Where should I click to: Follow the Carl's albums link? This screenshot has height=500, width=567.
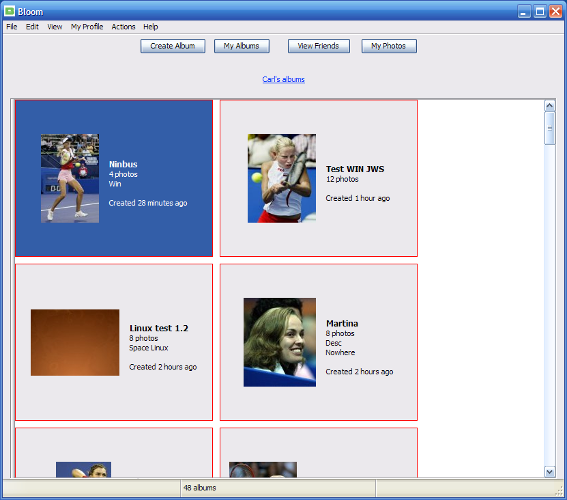(x=284, y=79)
